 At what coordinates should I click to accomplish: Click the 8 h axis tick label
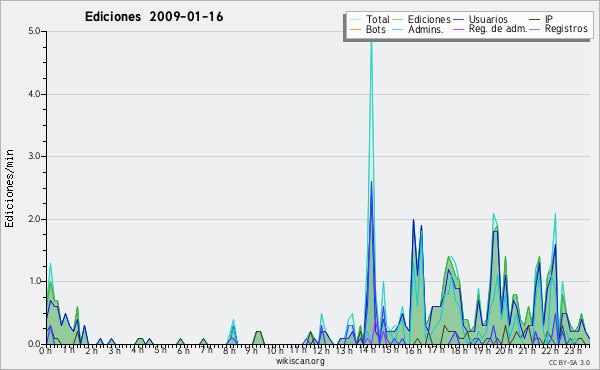click(x=229, y=350)
